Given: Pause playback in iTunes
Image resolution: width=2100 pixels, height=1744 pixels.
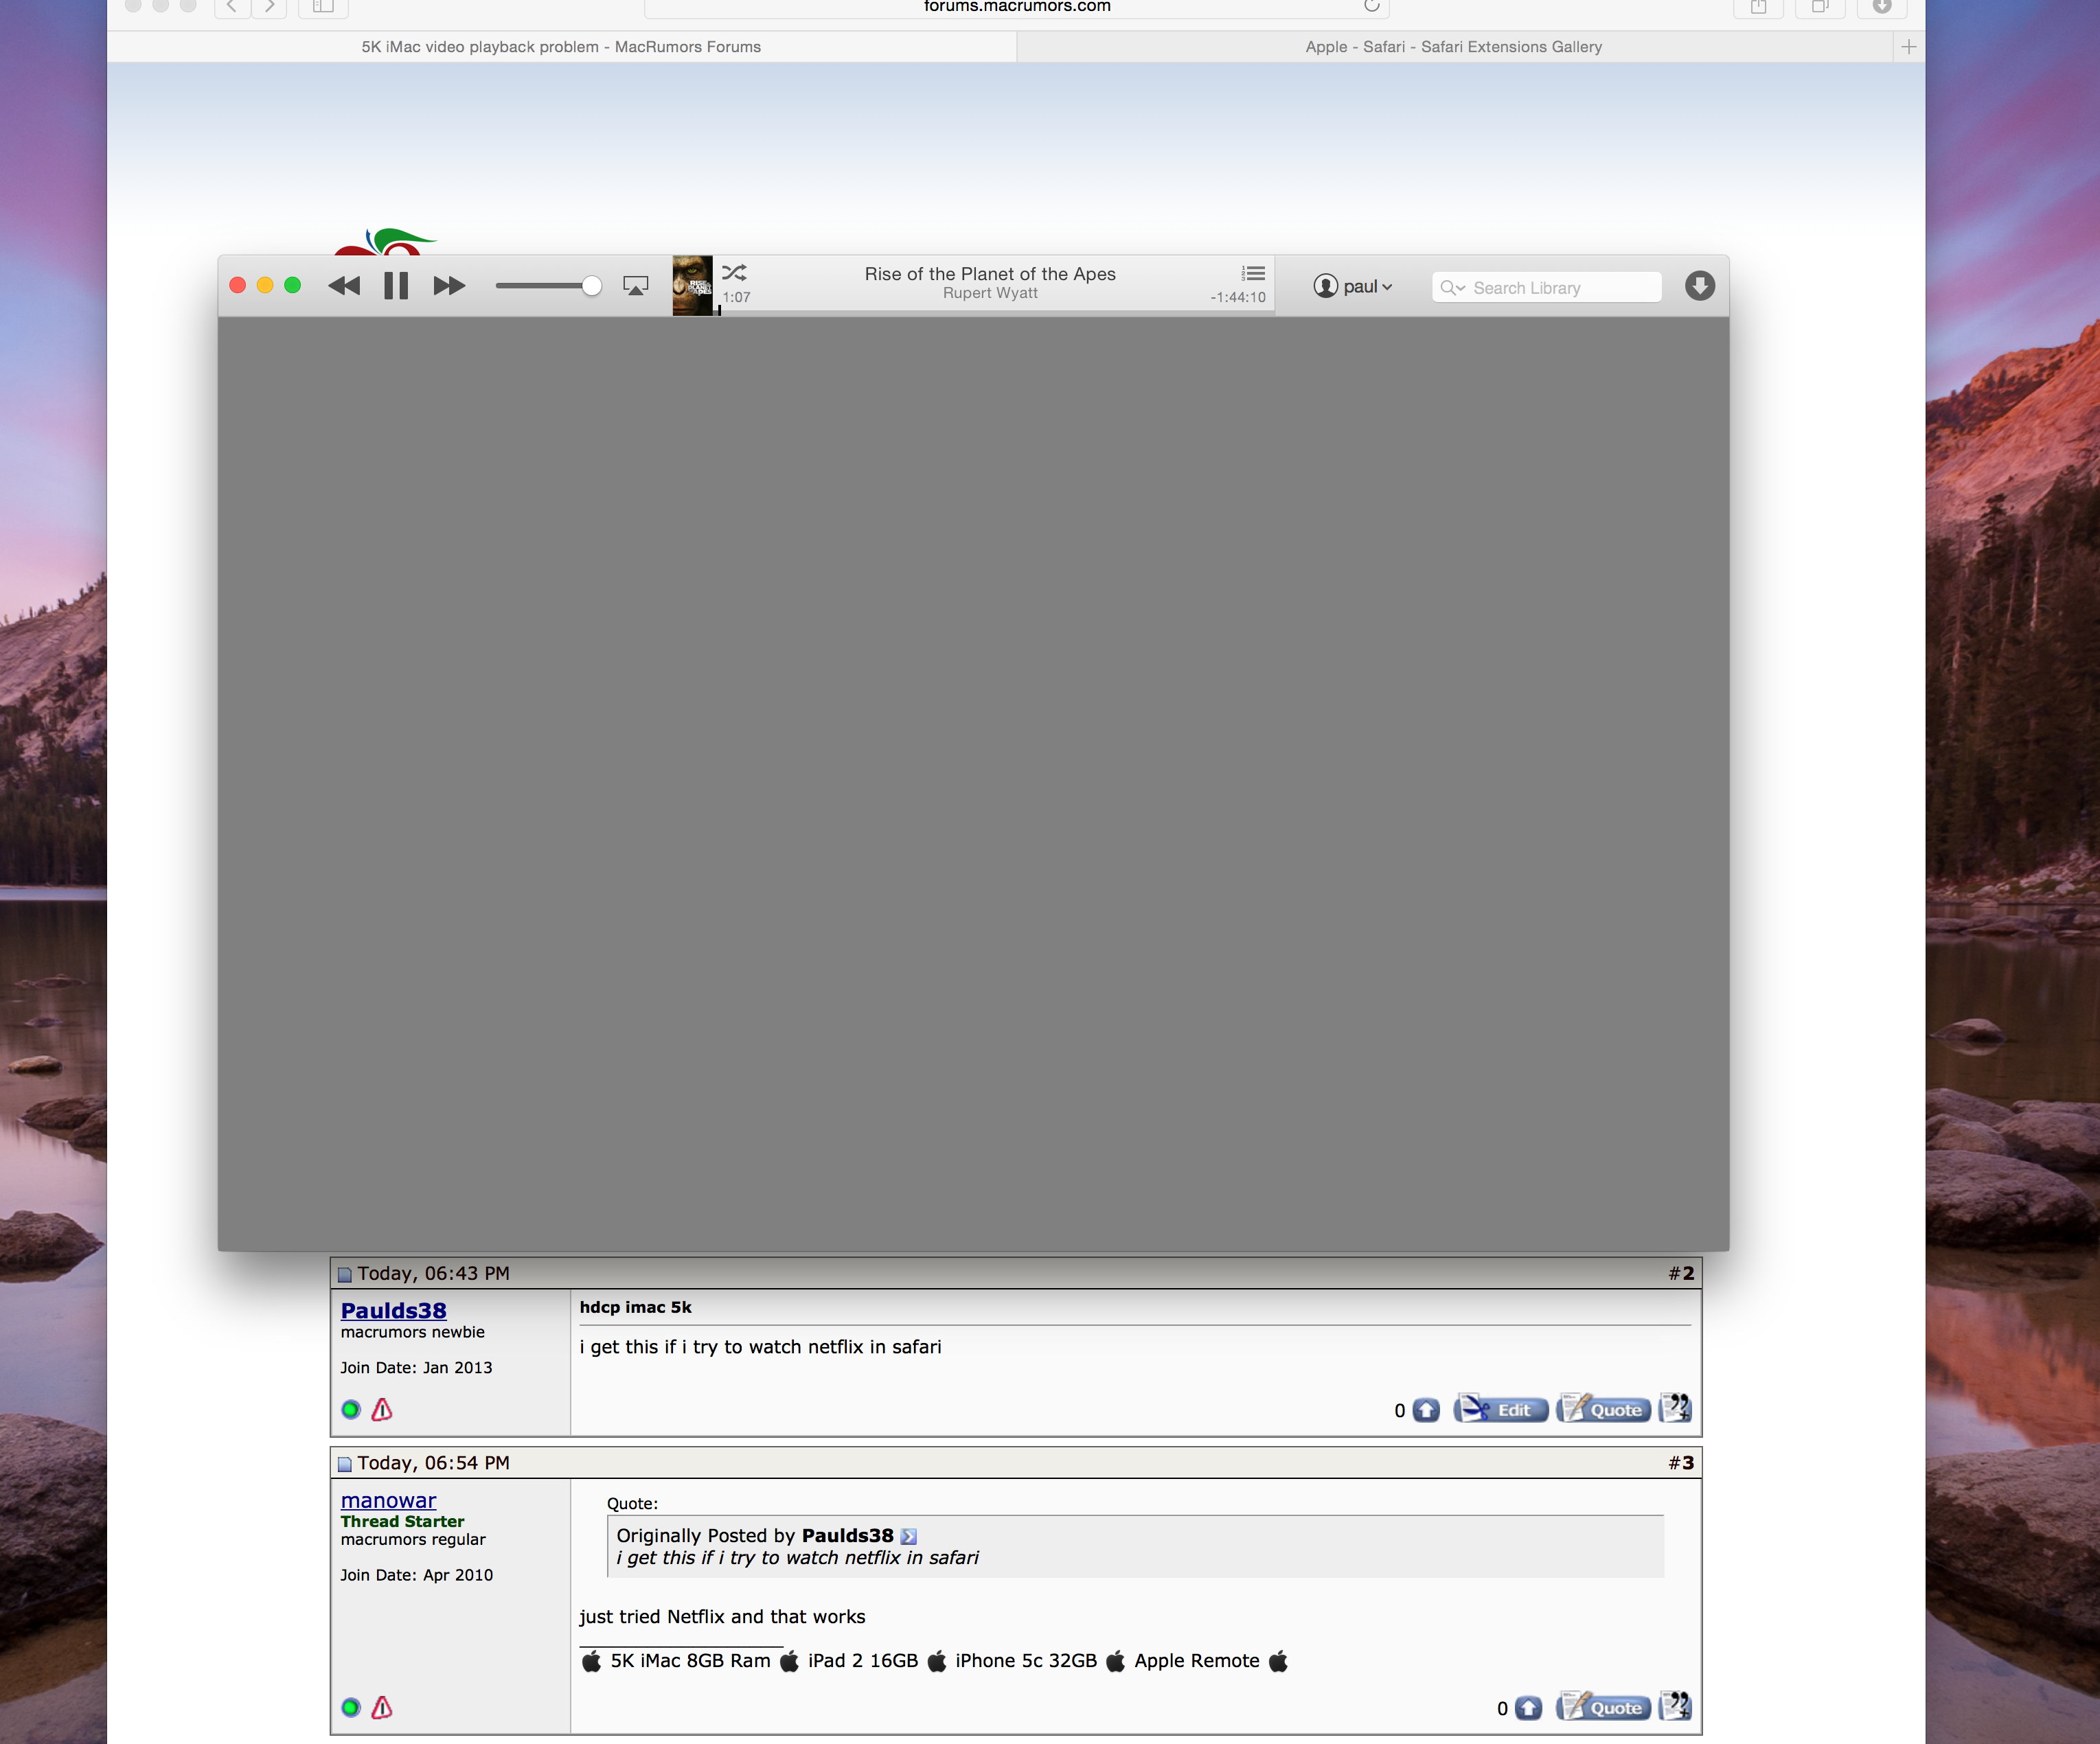Looking at the screenshot, I should pyautogui.click(x=396, y=286).
